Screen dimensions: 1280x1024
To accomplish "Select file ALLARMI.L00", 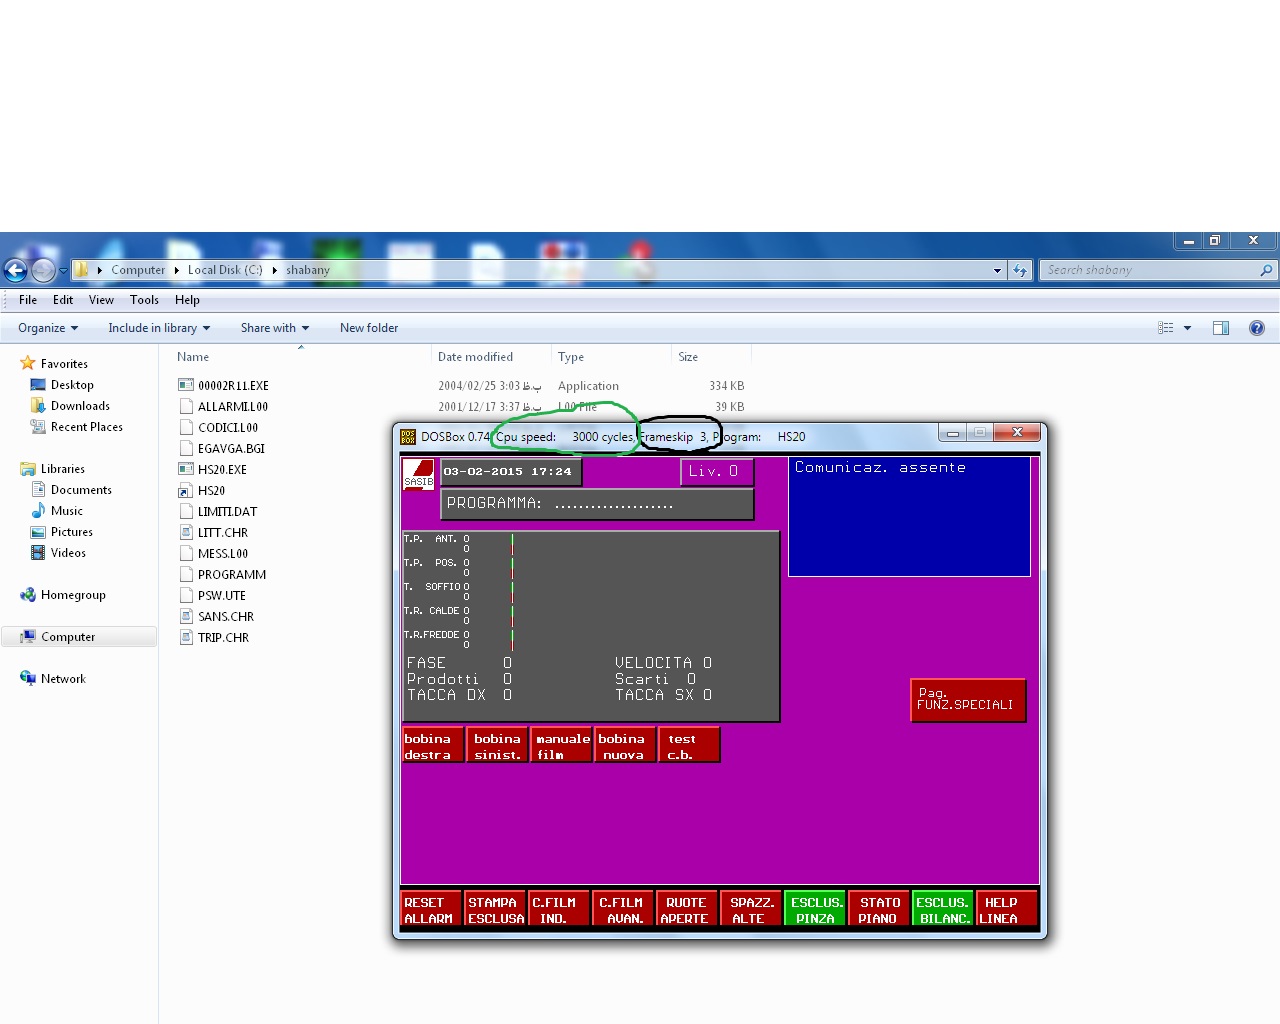I will (x=233, y=407).
